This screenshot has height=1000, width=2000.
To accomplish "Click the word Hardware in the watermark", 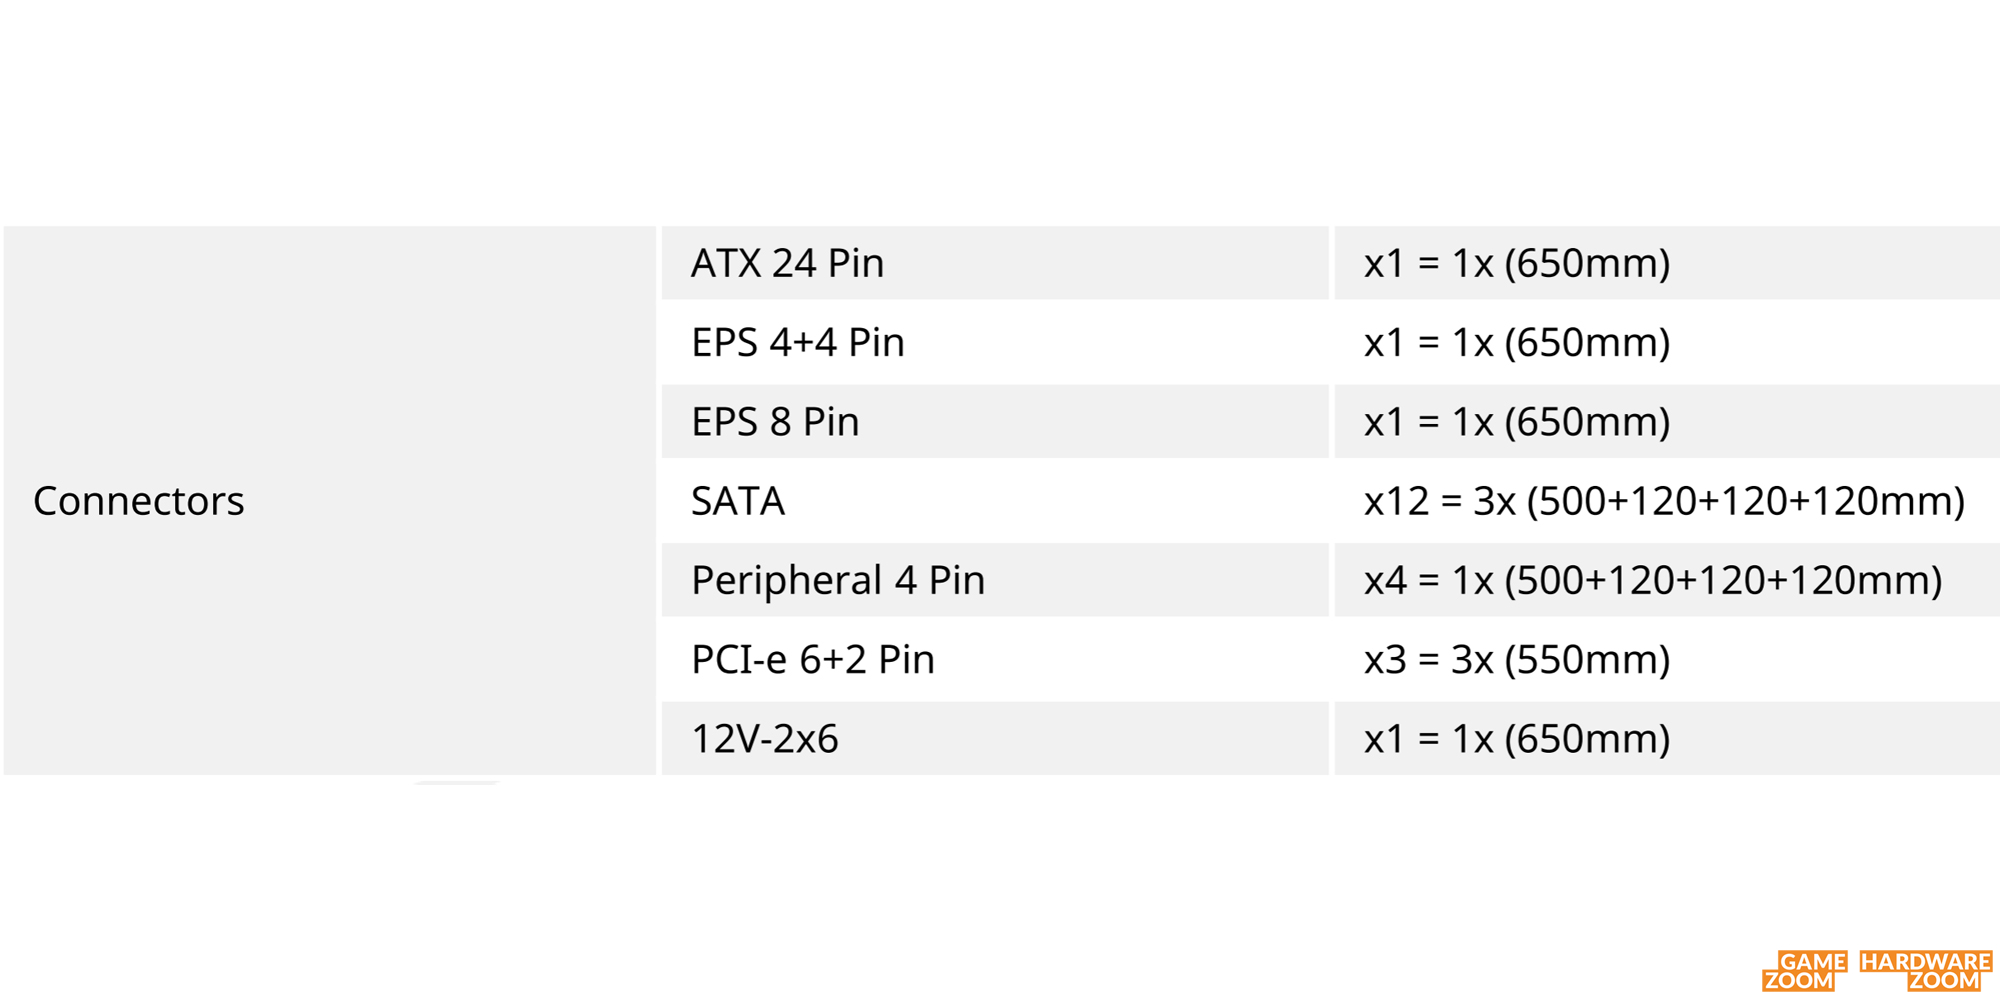I will (1926, 961).
